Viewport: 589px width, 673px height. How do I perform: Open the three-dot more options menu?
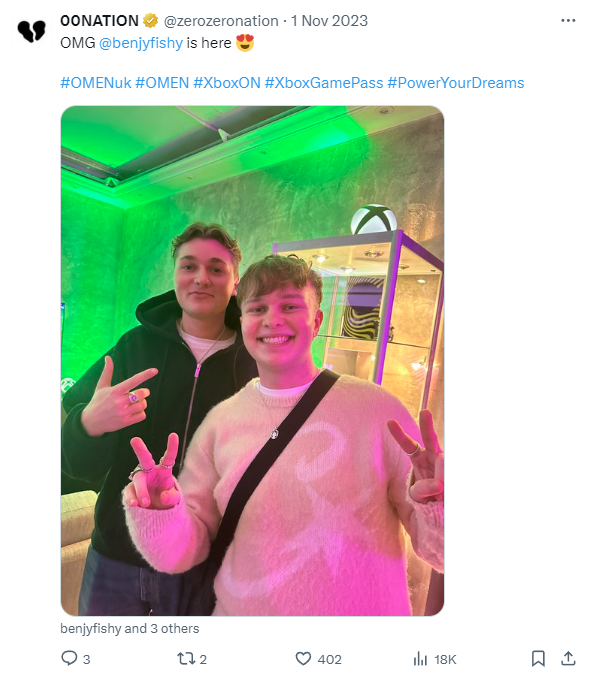tap(568, 21)
